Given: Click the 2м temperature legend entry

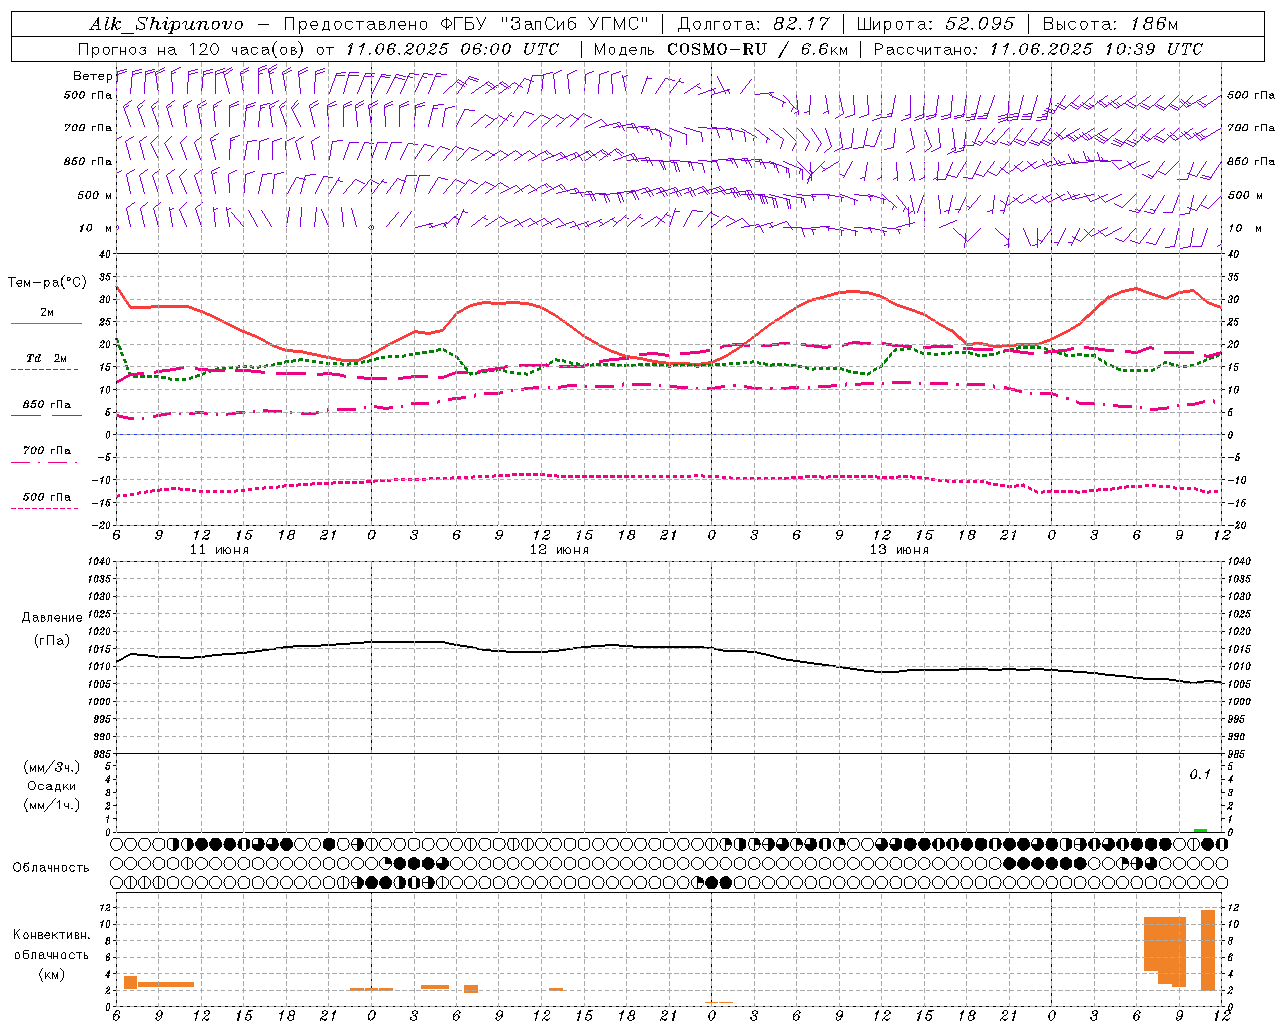Looking at the screenshot, I should point(47,313).
